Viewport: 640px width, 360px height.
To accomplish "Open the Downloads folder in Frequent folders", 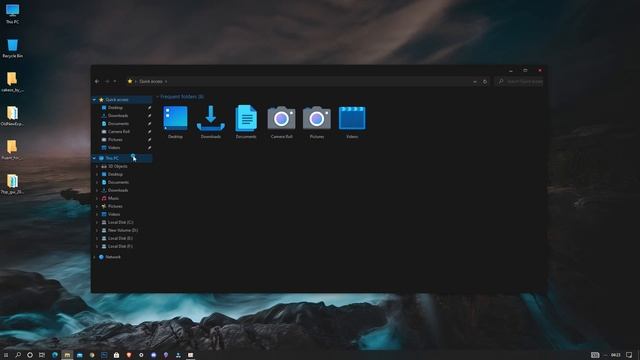I will click(211, 122).
